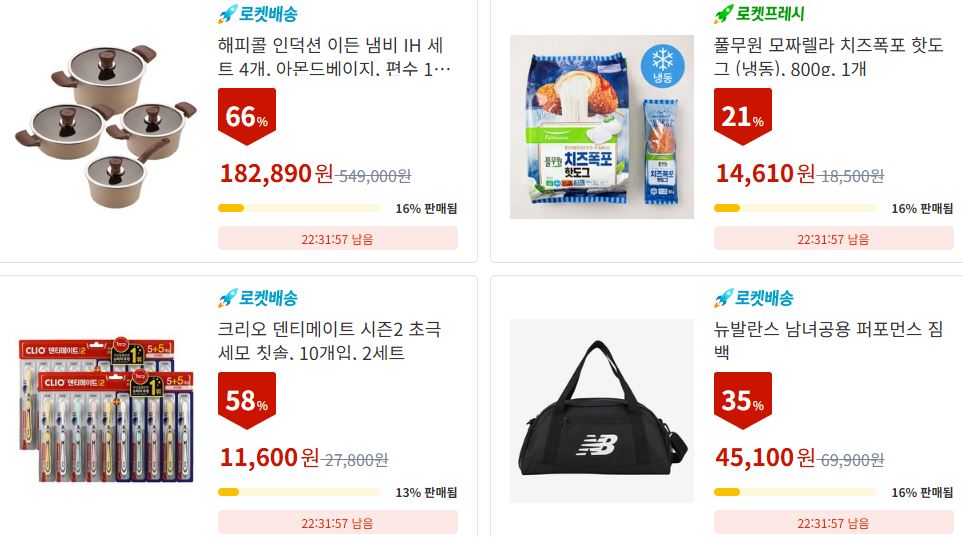Click the 21% discount badge on cheese hotdog
Screen dimensions: 963x537
pyautogui.click(x=743, y=116)
